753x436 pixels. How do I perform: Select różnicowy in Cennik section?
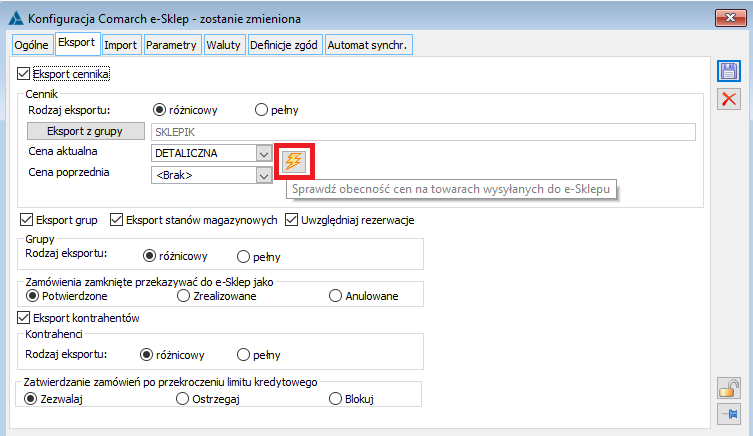click(159, 110)
